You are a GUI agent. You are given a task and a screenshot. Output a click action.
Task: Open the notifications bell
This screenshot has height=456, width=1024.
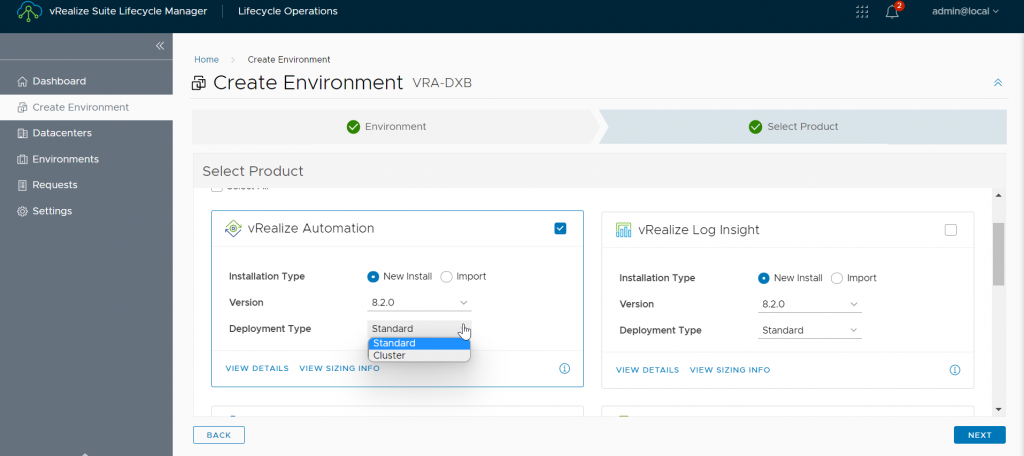[893, 11]
